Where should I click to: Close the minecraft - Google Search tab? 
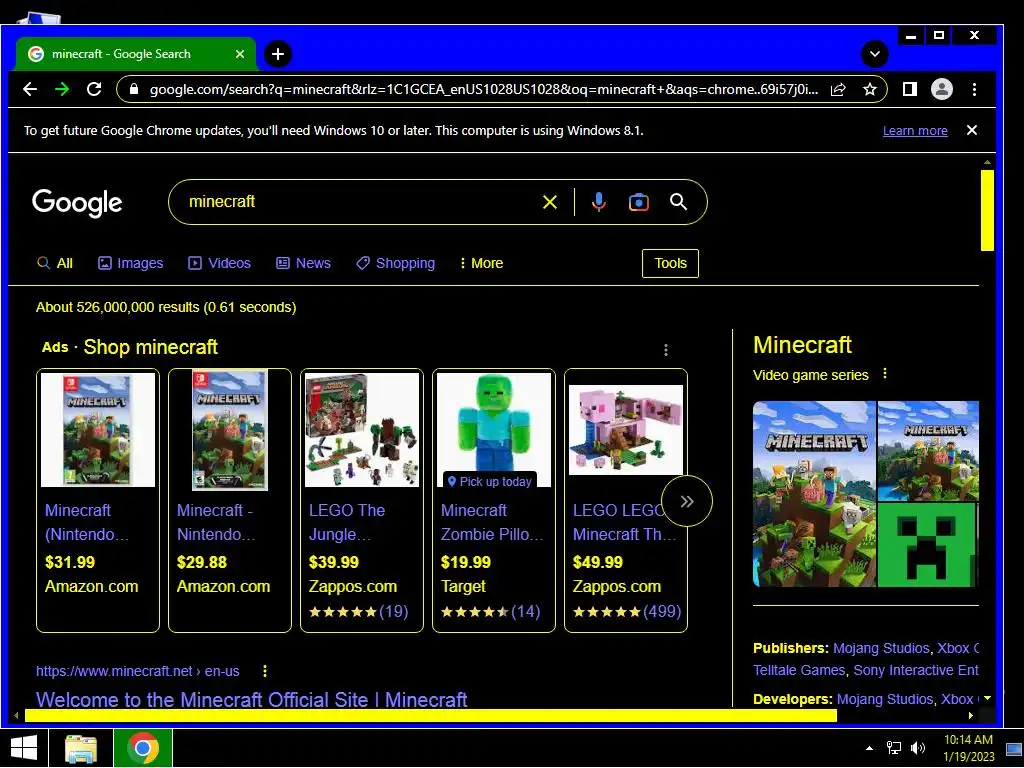[x=240, y=54]
